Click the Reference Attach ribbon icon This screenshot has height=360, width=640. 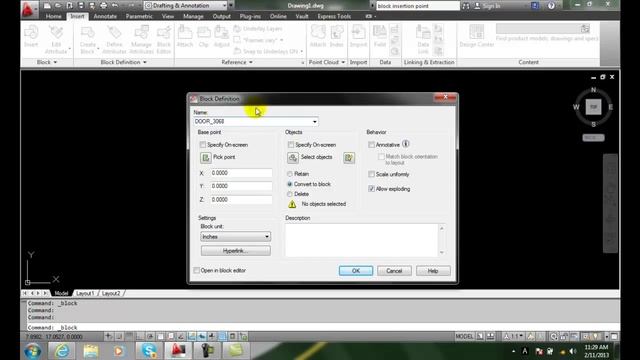click(x=185, y=33)
